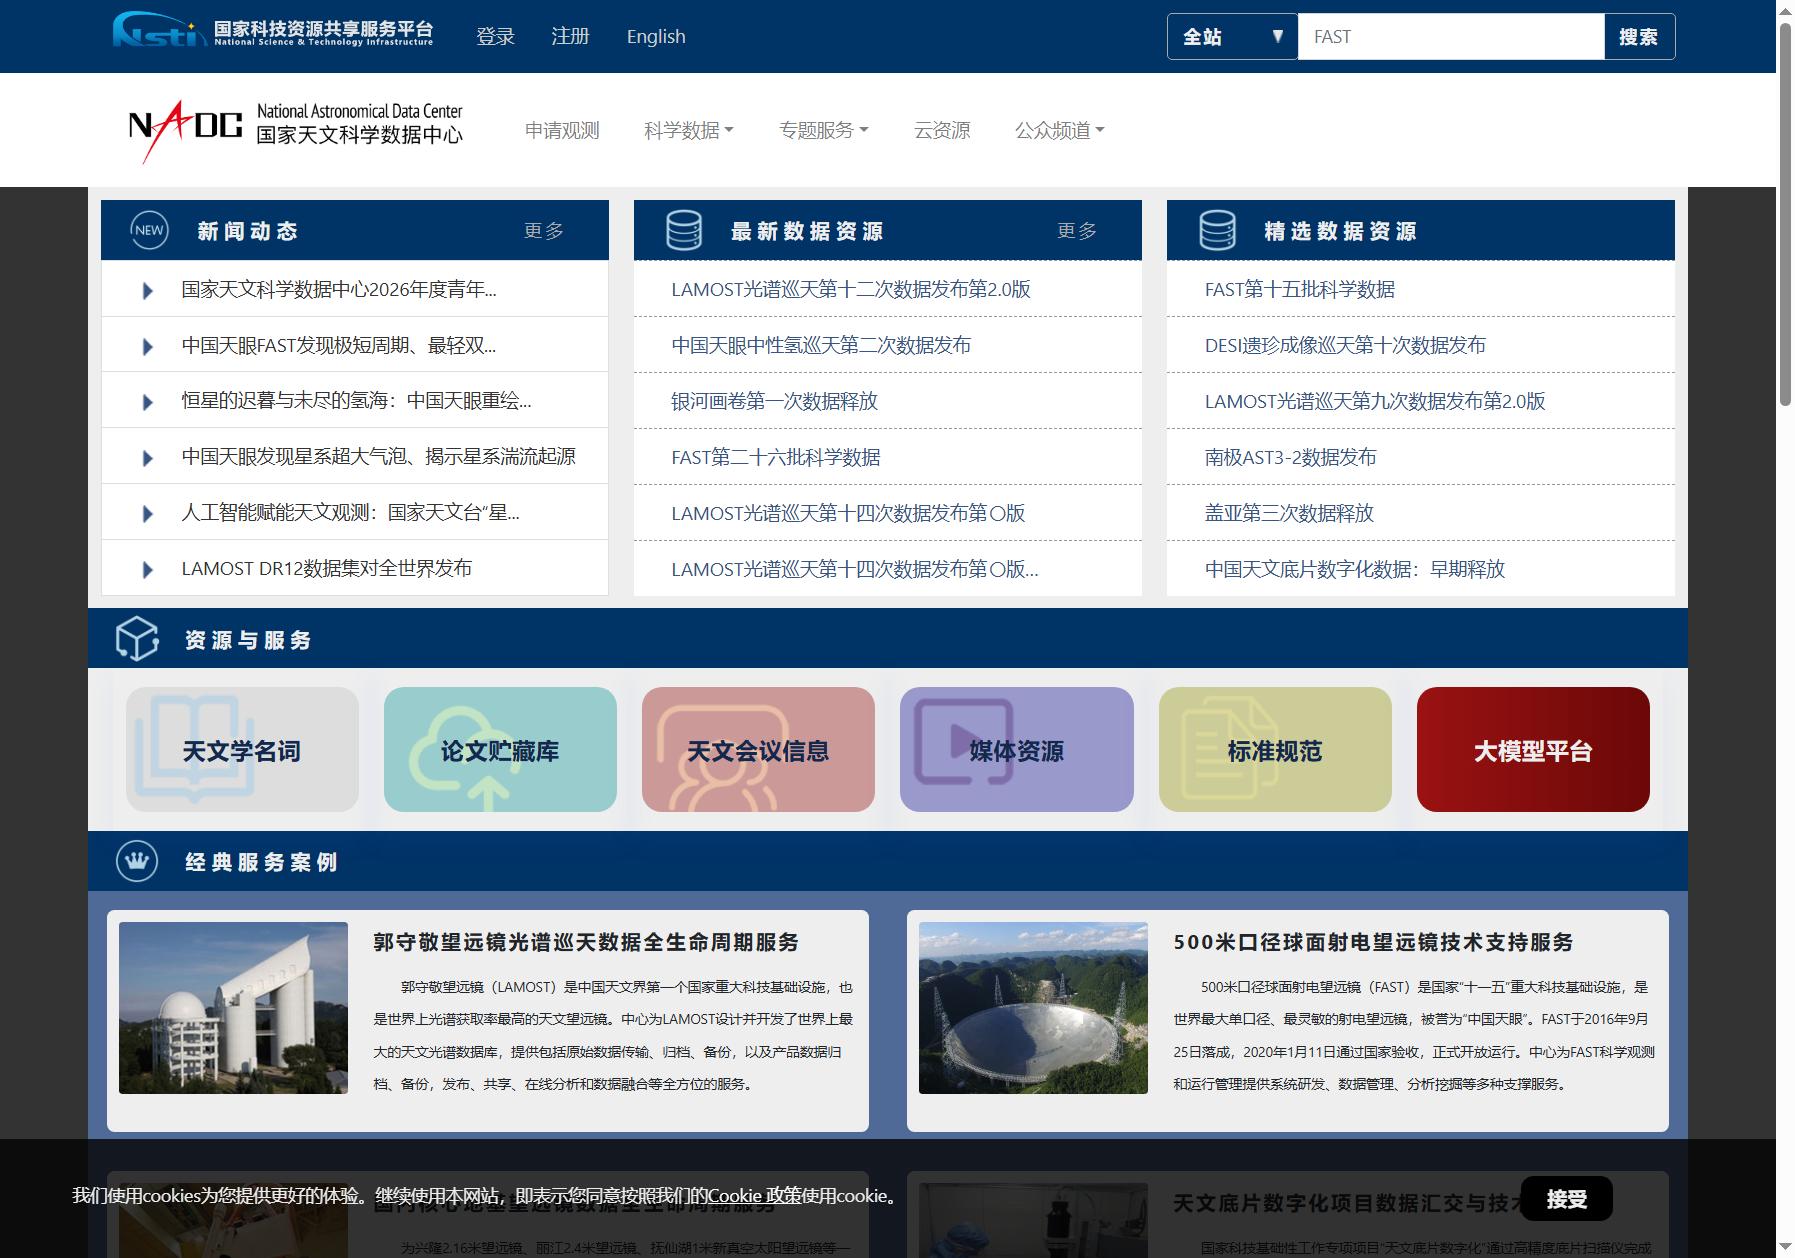The width and height of the screenshot is (1795, 1258).
Task: Click the arrow bullet before LAMOST DR12数据集对全世界发布
Action: click(x=148, y=569)
